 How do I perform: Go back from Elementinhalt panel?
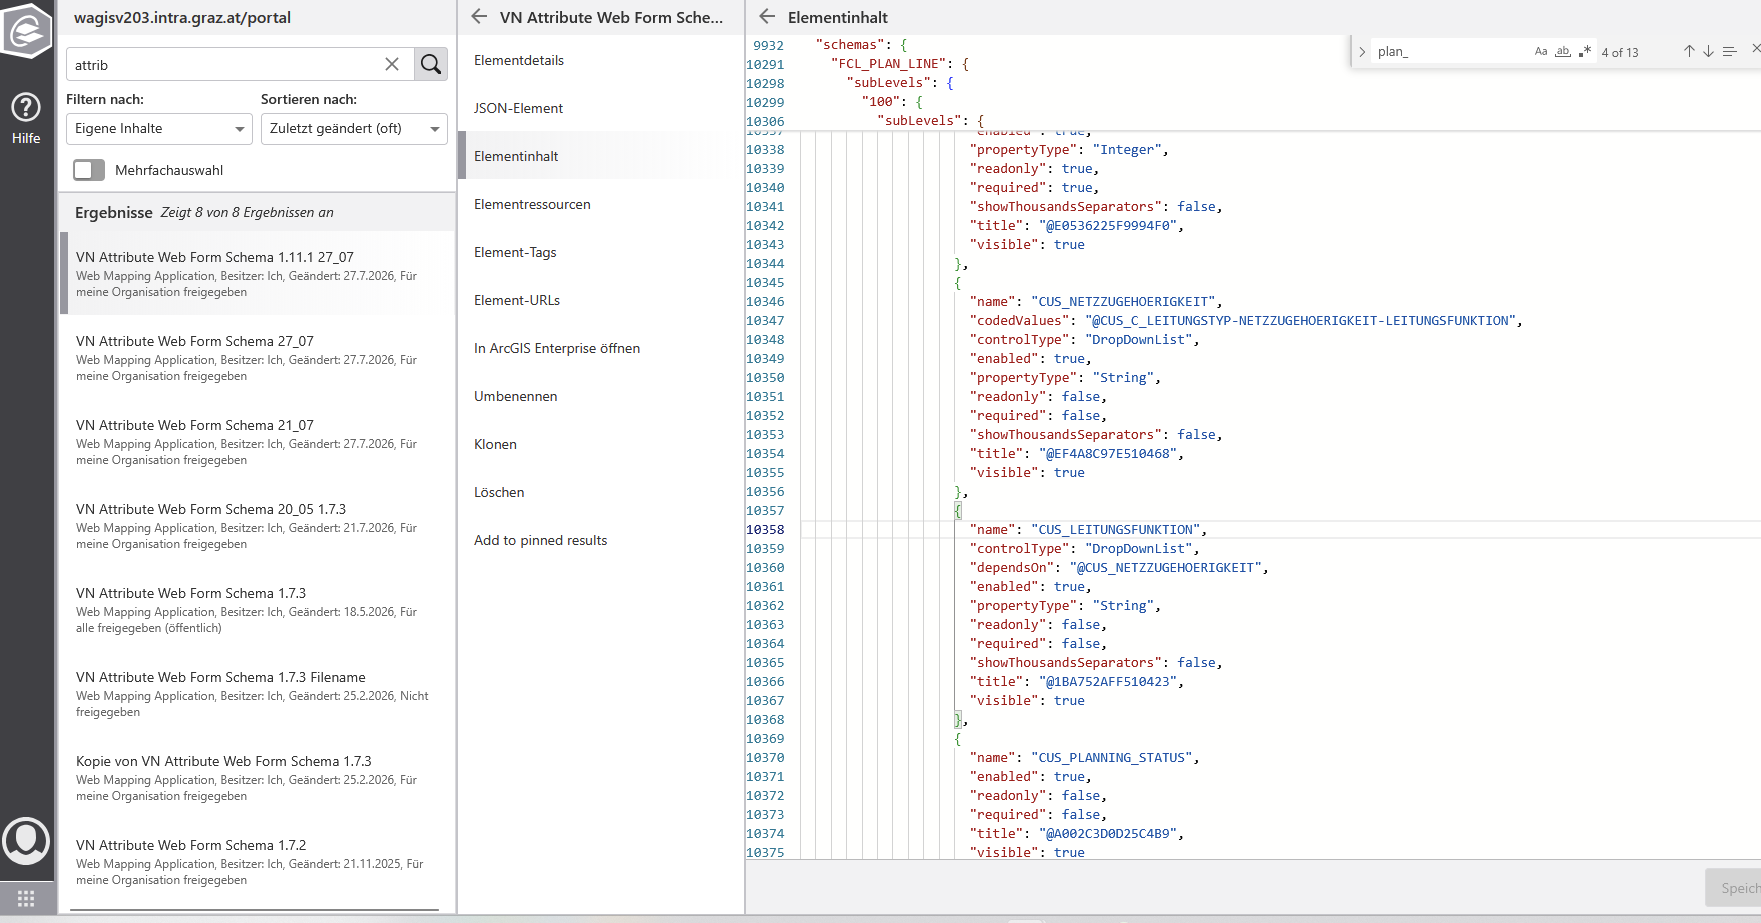(767, 16)
